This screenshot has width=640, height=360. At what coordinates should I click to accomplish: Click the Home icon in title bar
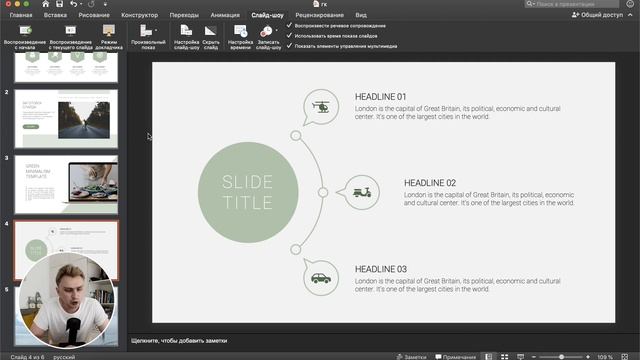click(46, 4)
